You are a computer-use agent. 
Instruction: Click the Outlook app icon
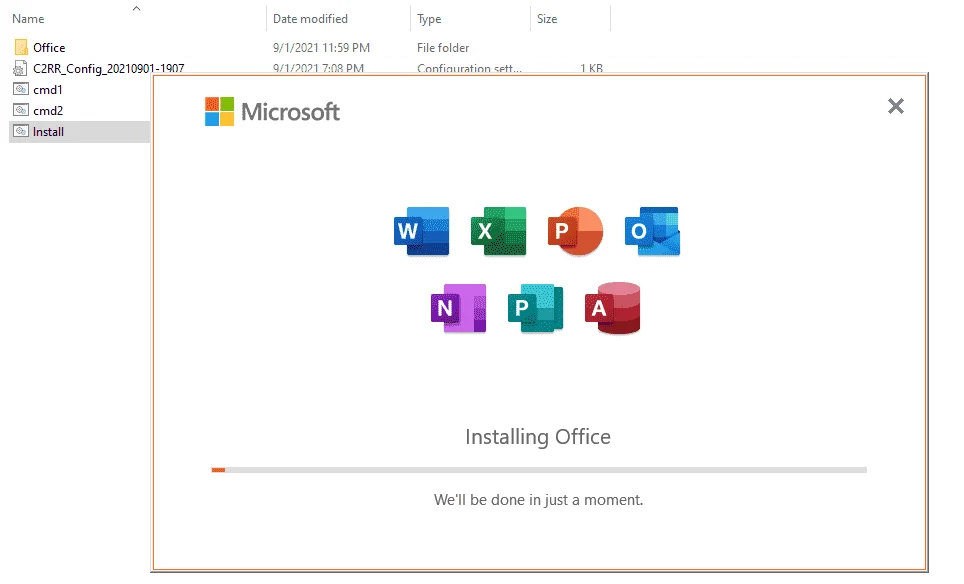pyautogui.click(x=652, y=231)
